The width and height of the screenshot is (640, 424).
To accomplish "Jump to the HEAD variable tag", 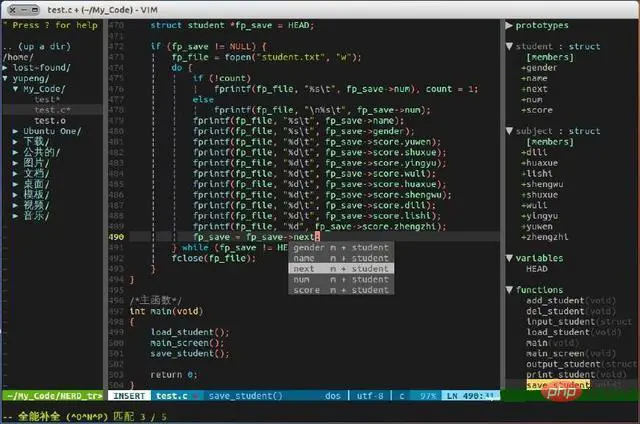I will 537,268.
